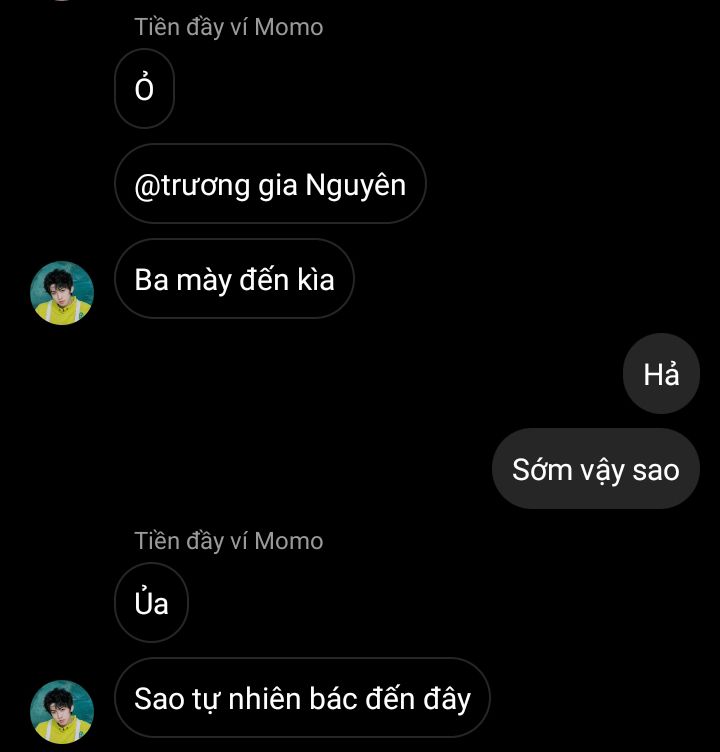Viewport: 720px width, 752px height.
Task: Tap the avatar beside "Sao tự nhiên bác đến đây"
Action: point(62,711)
